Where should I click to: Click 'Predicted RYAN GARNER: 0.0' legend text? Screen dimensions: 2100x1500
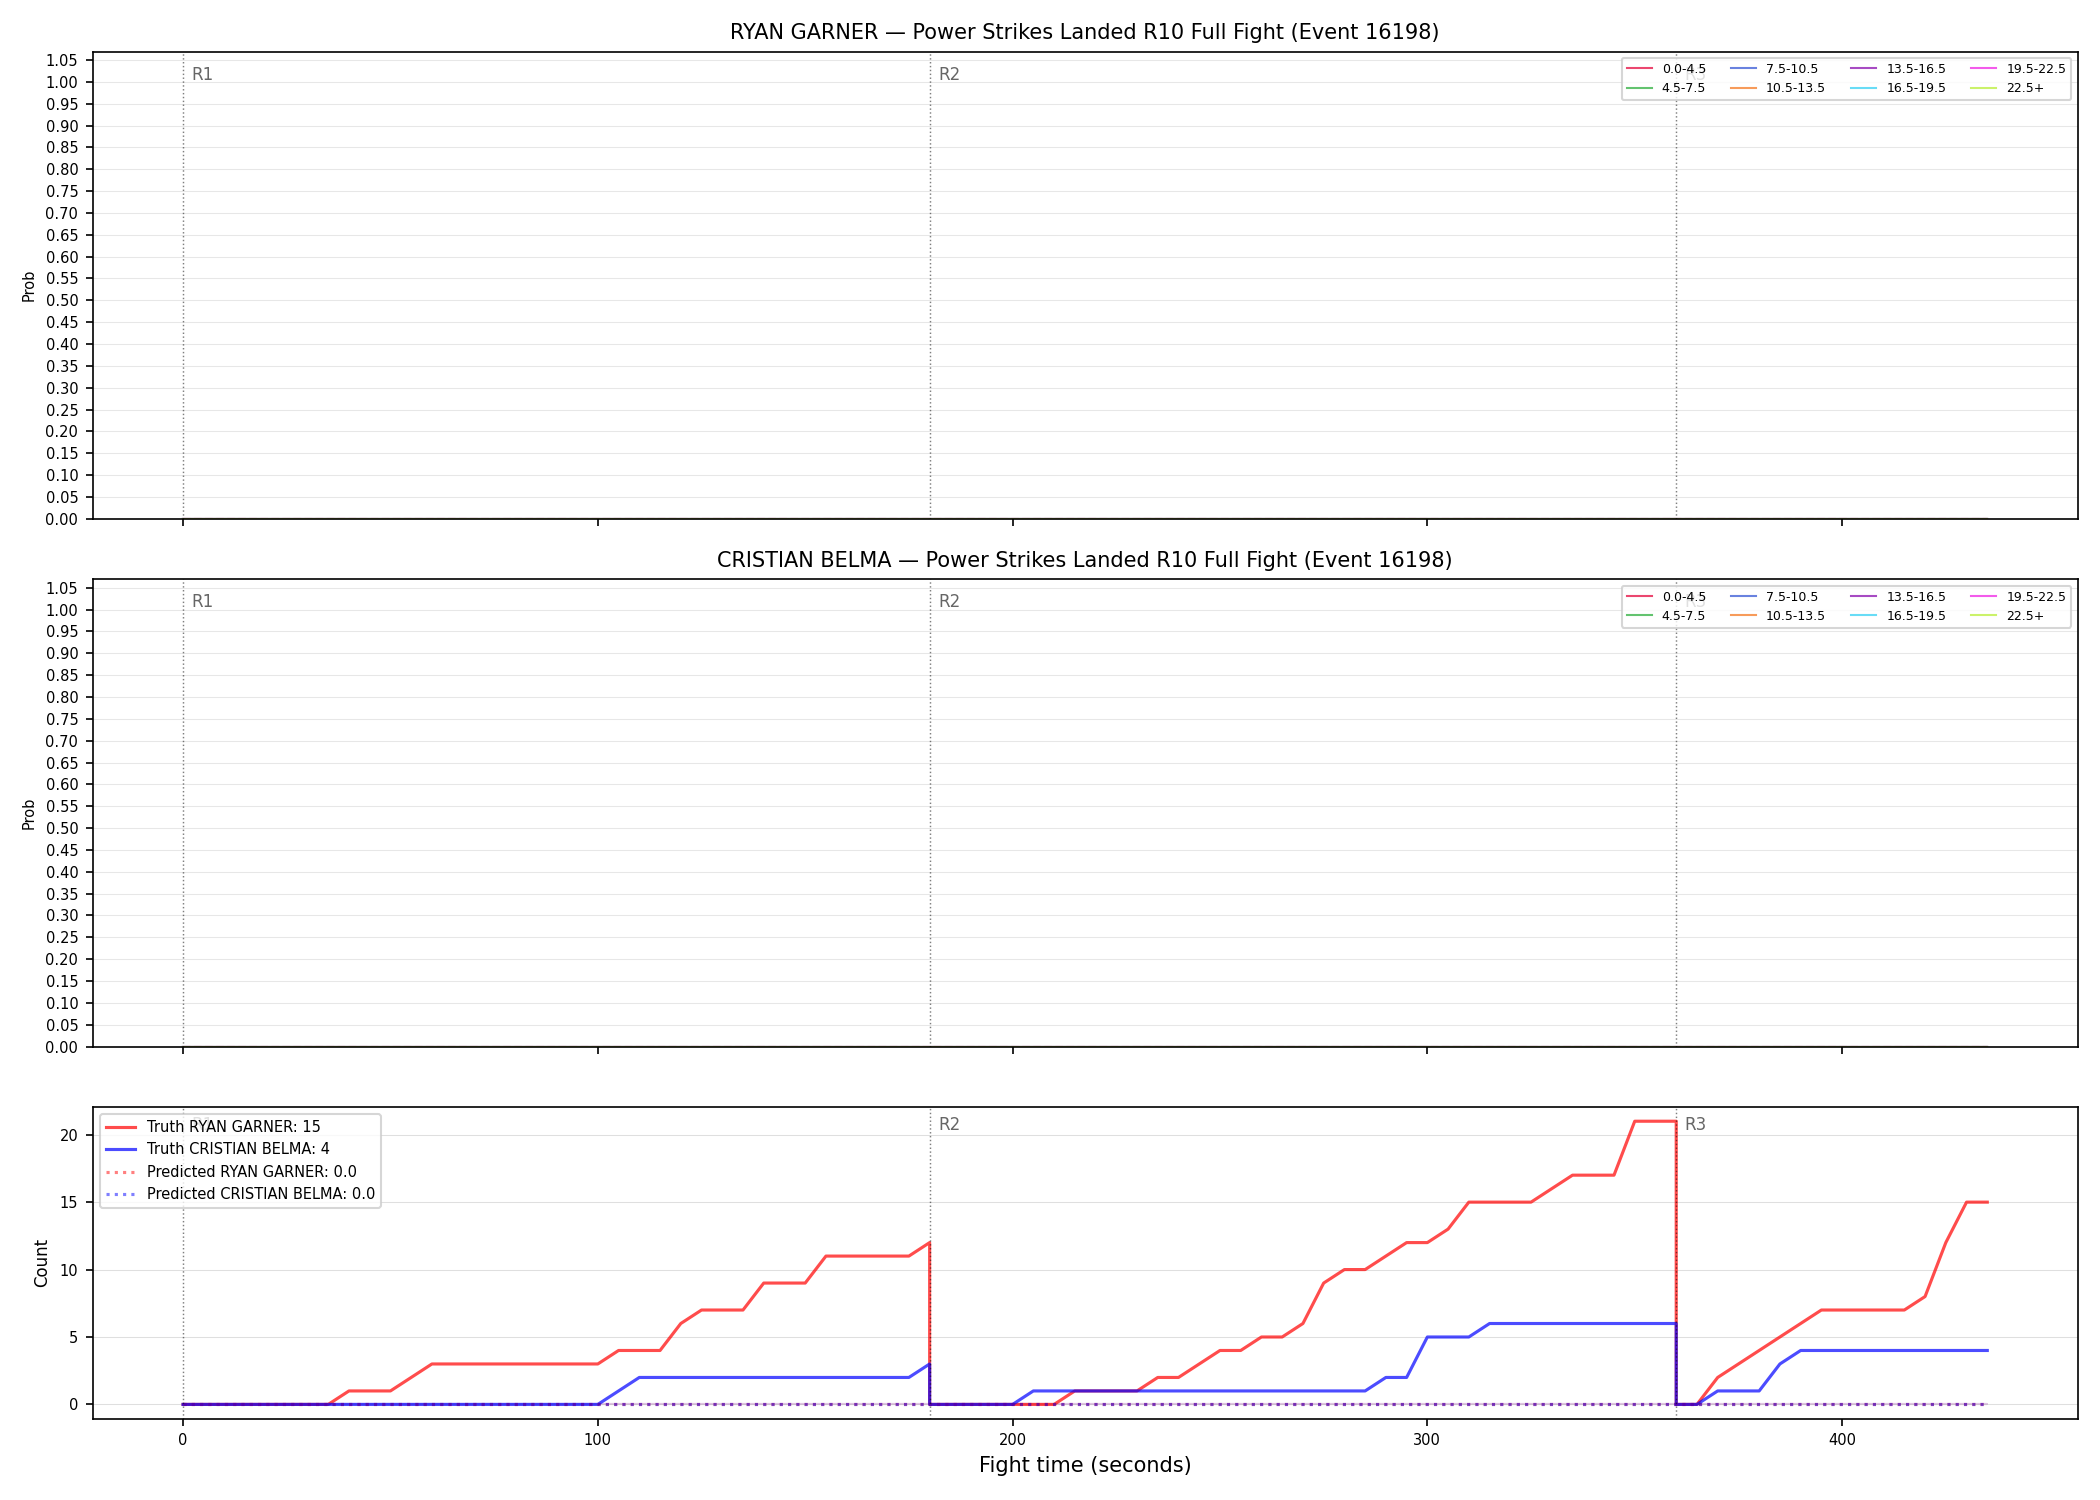252,1172
